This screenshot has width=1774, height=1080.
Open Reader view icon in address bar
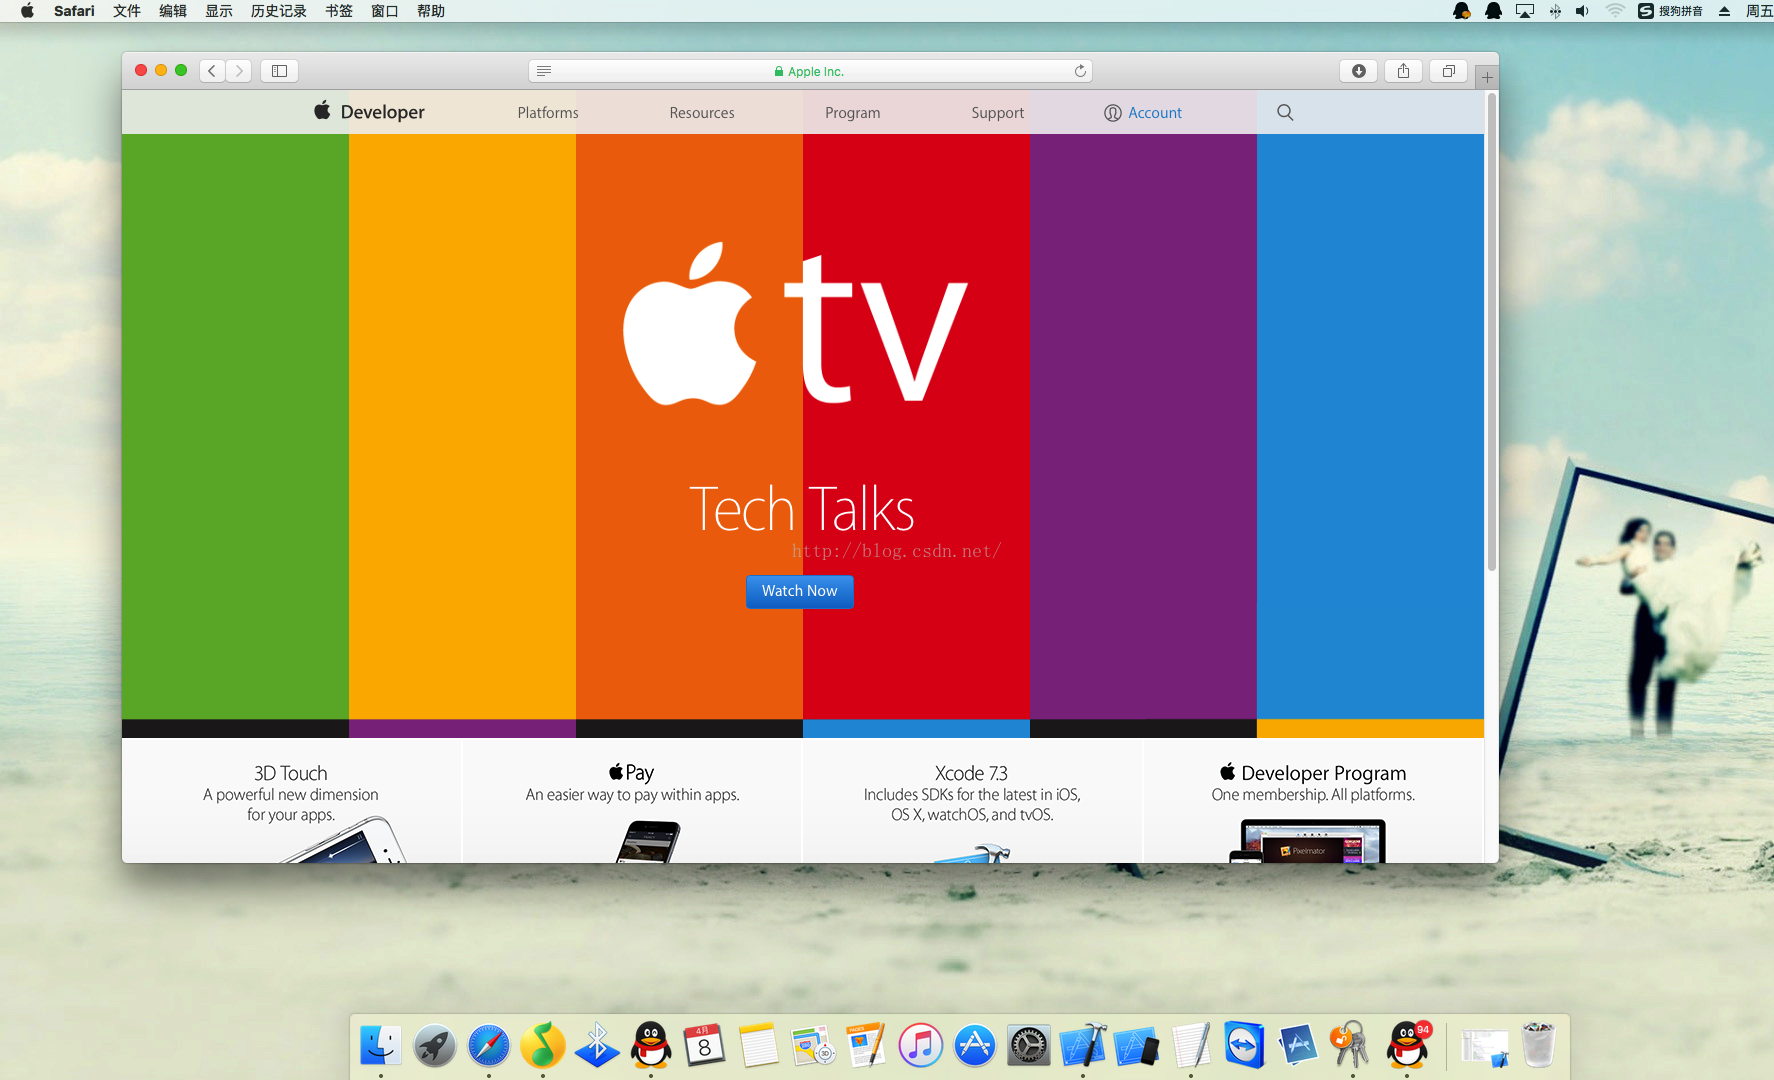[x=544, y=71]
